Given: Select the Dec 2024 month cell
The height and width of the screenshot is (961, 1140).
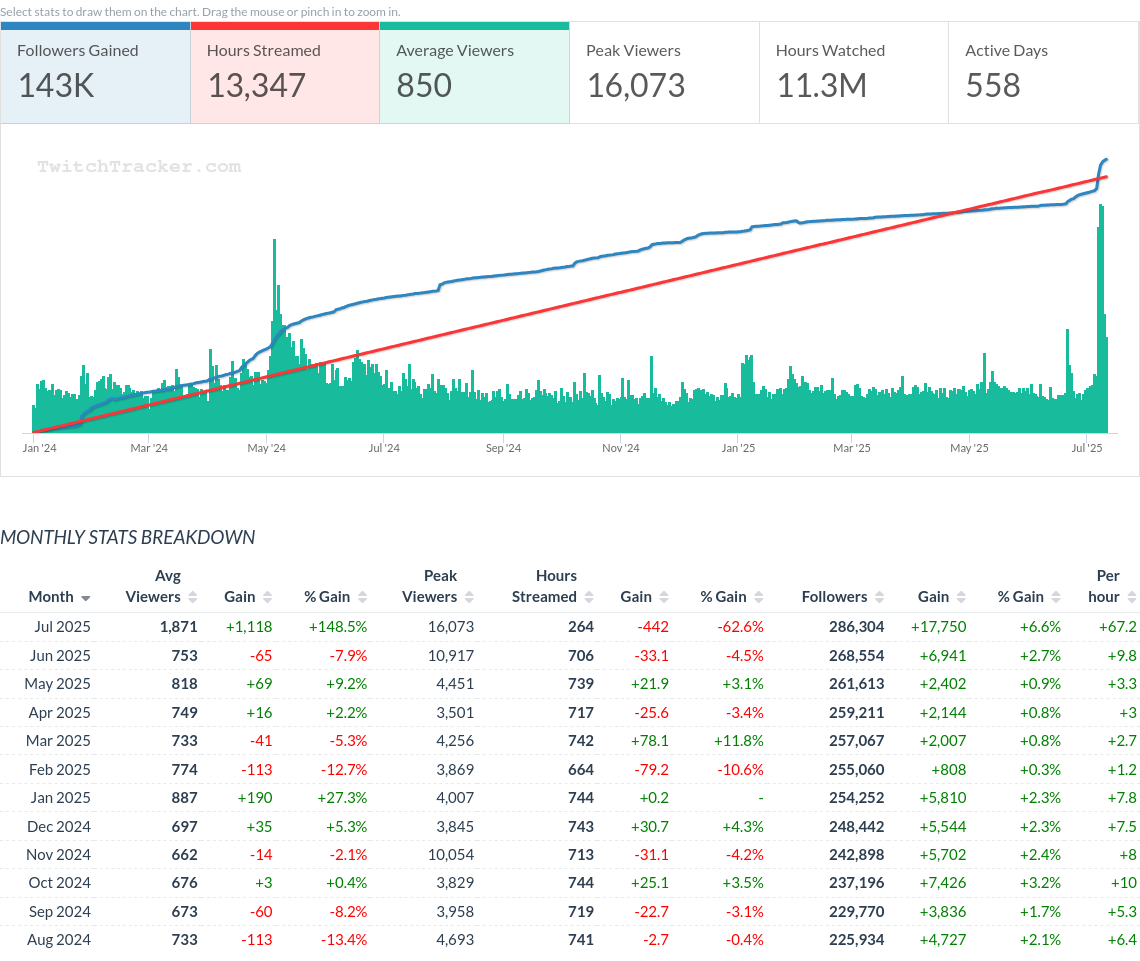Looking at the screenshot, I should tap(59, 827).
